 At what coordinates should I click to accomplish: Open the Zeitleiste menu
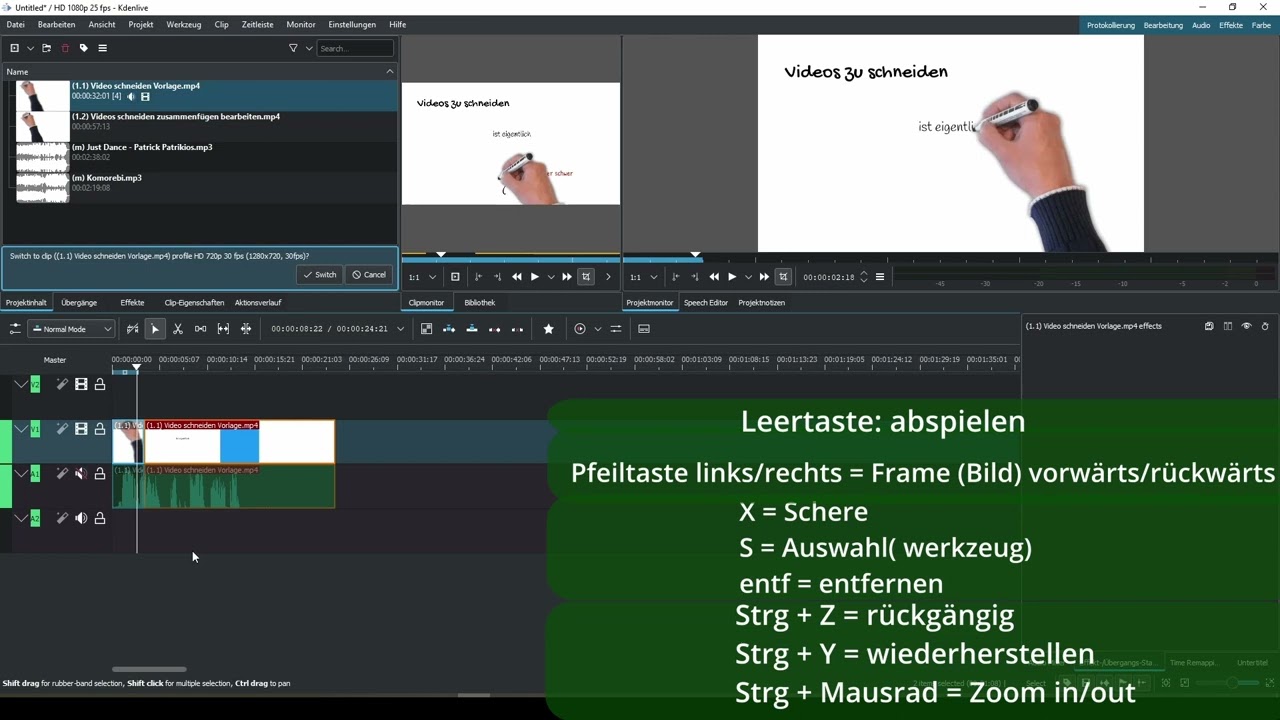tap(257, 24)
